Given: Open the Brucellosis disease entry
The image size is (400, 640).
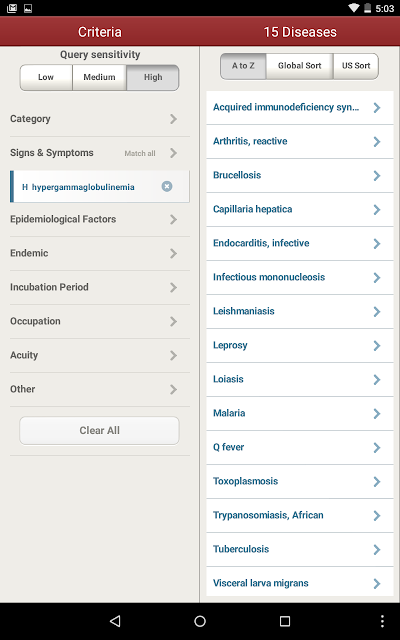Looking at the screenshot, I should [300, 176].
